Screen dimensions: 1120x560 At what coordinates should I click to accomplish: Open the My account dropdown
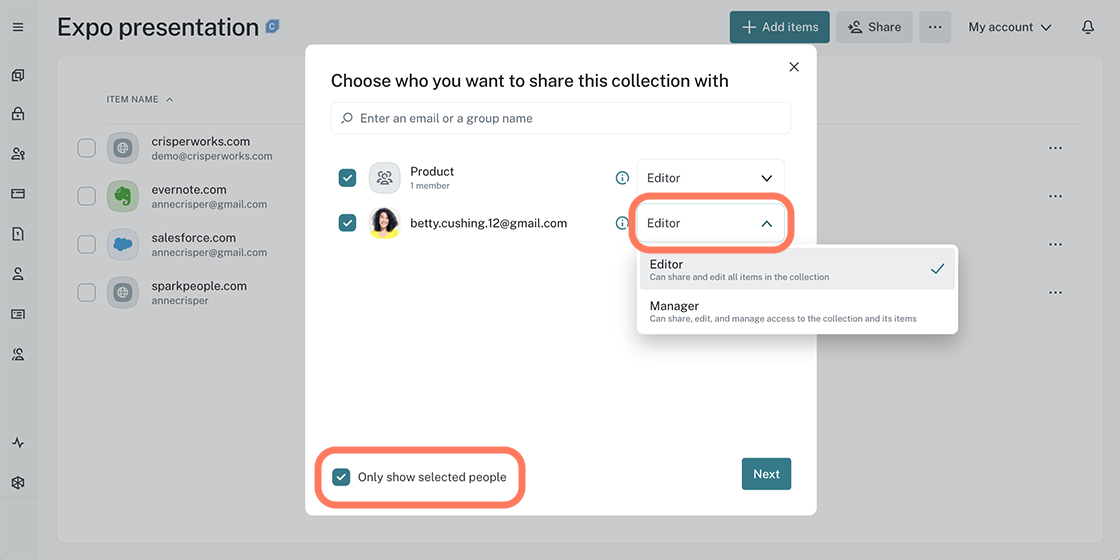tap(1009, 27)
